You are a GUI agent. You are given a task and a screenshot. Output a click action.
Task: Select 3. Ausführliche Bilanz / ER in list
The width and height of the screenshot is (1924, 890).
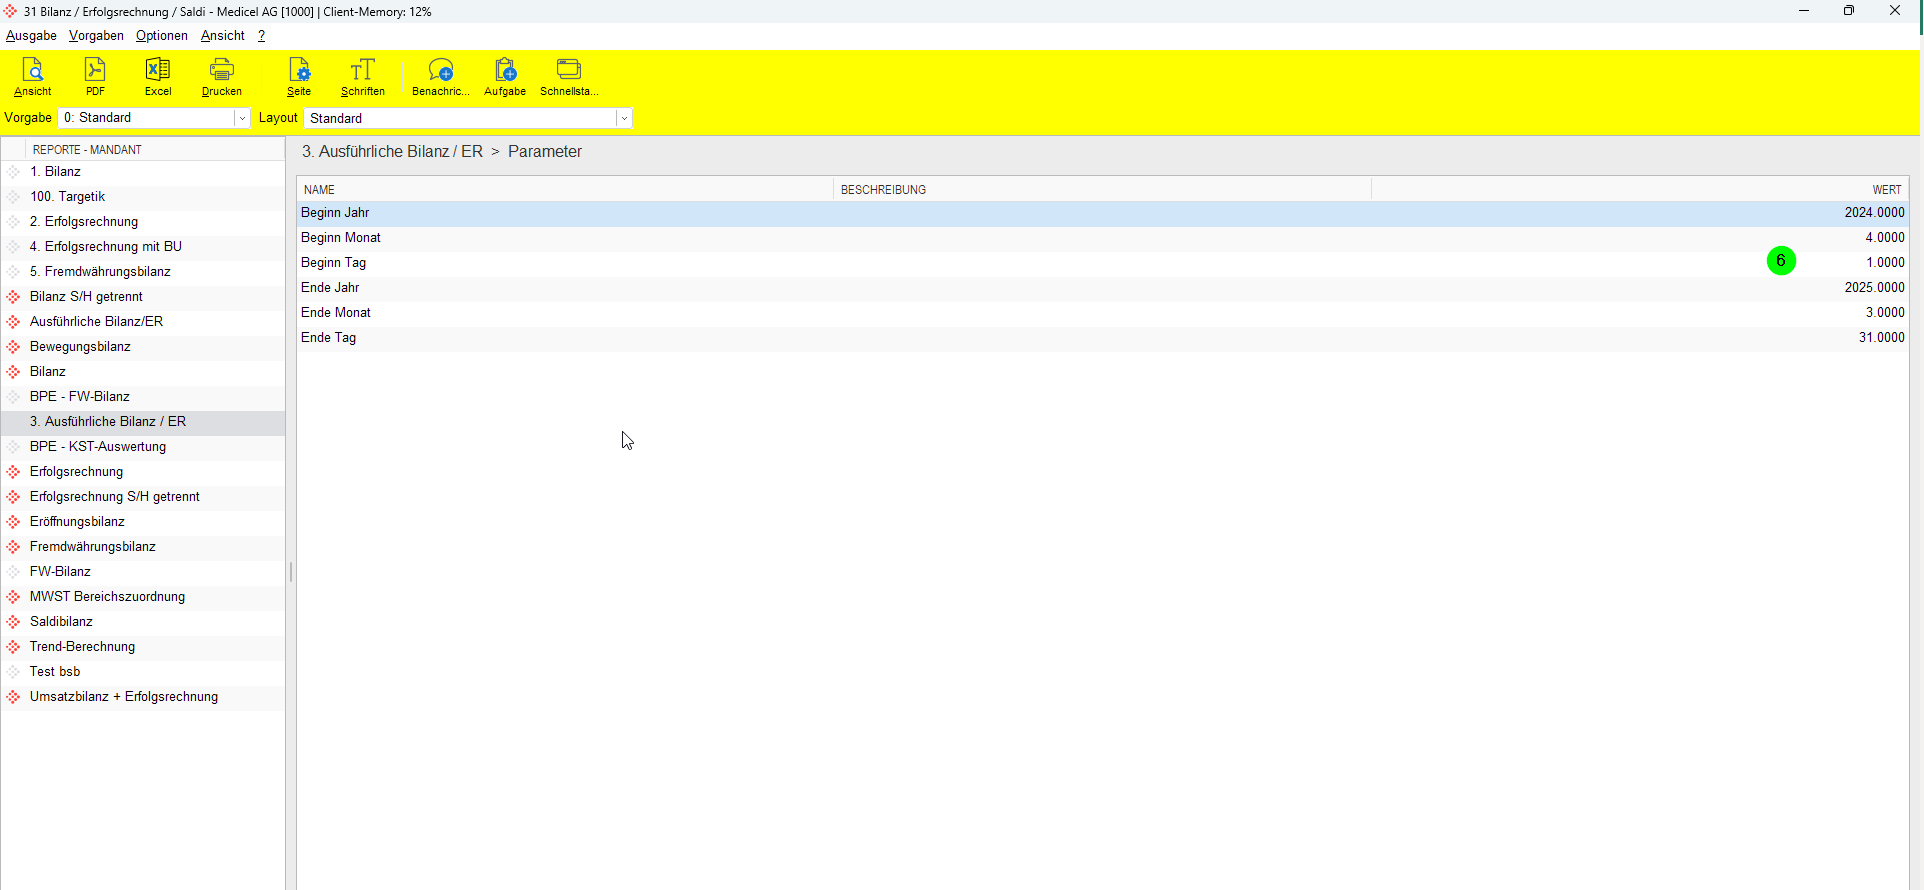(143, 422)
